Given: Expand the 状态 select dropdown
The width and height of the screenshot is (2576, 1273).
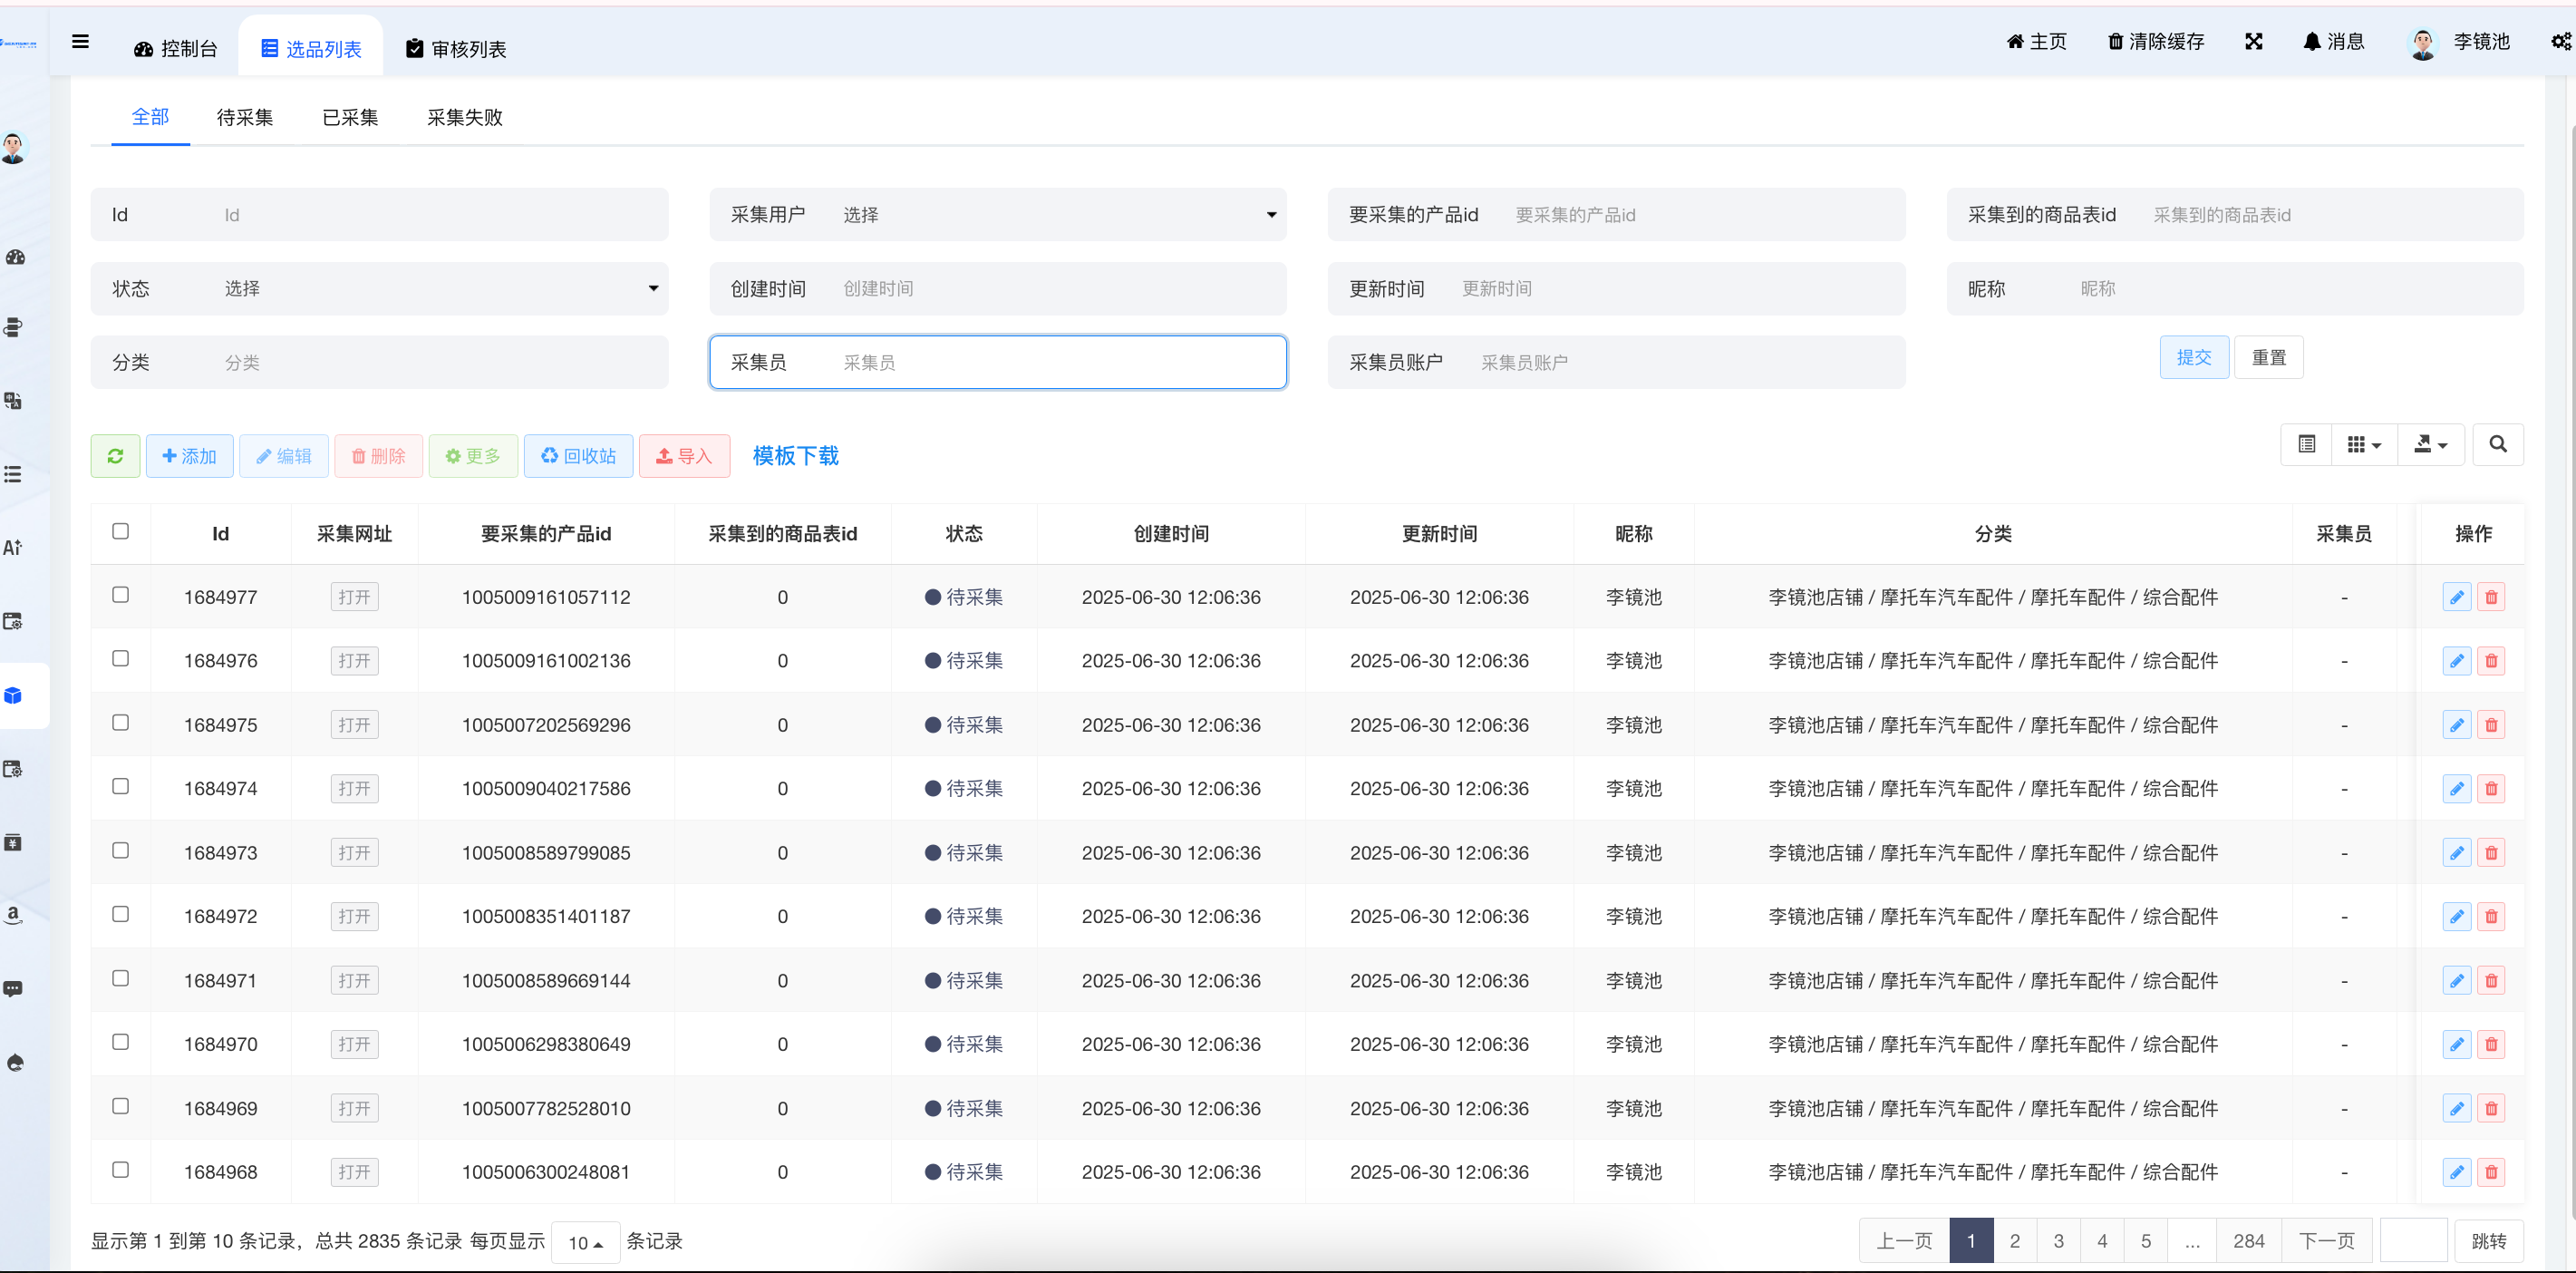Looking at the screenshot, I should coord(439,288).
